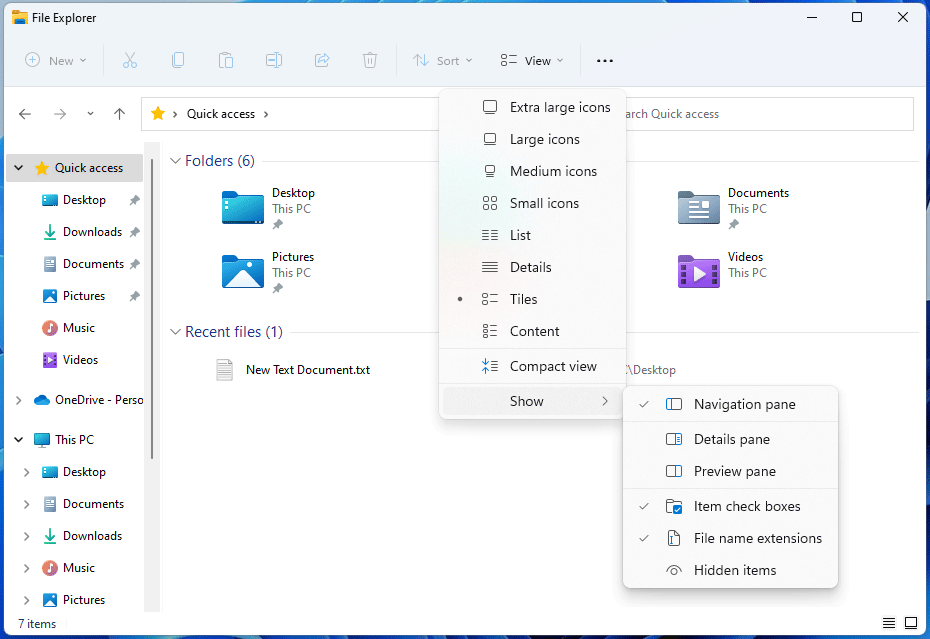
Task: Collapse the Folders (6) group
Action: tap(175, 161)
